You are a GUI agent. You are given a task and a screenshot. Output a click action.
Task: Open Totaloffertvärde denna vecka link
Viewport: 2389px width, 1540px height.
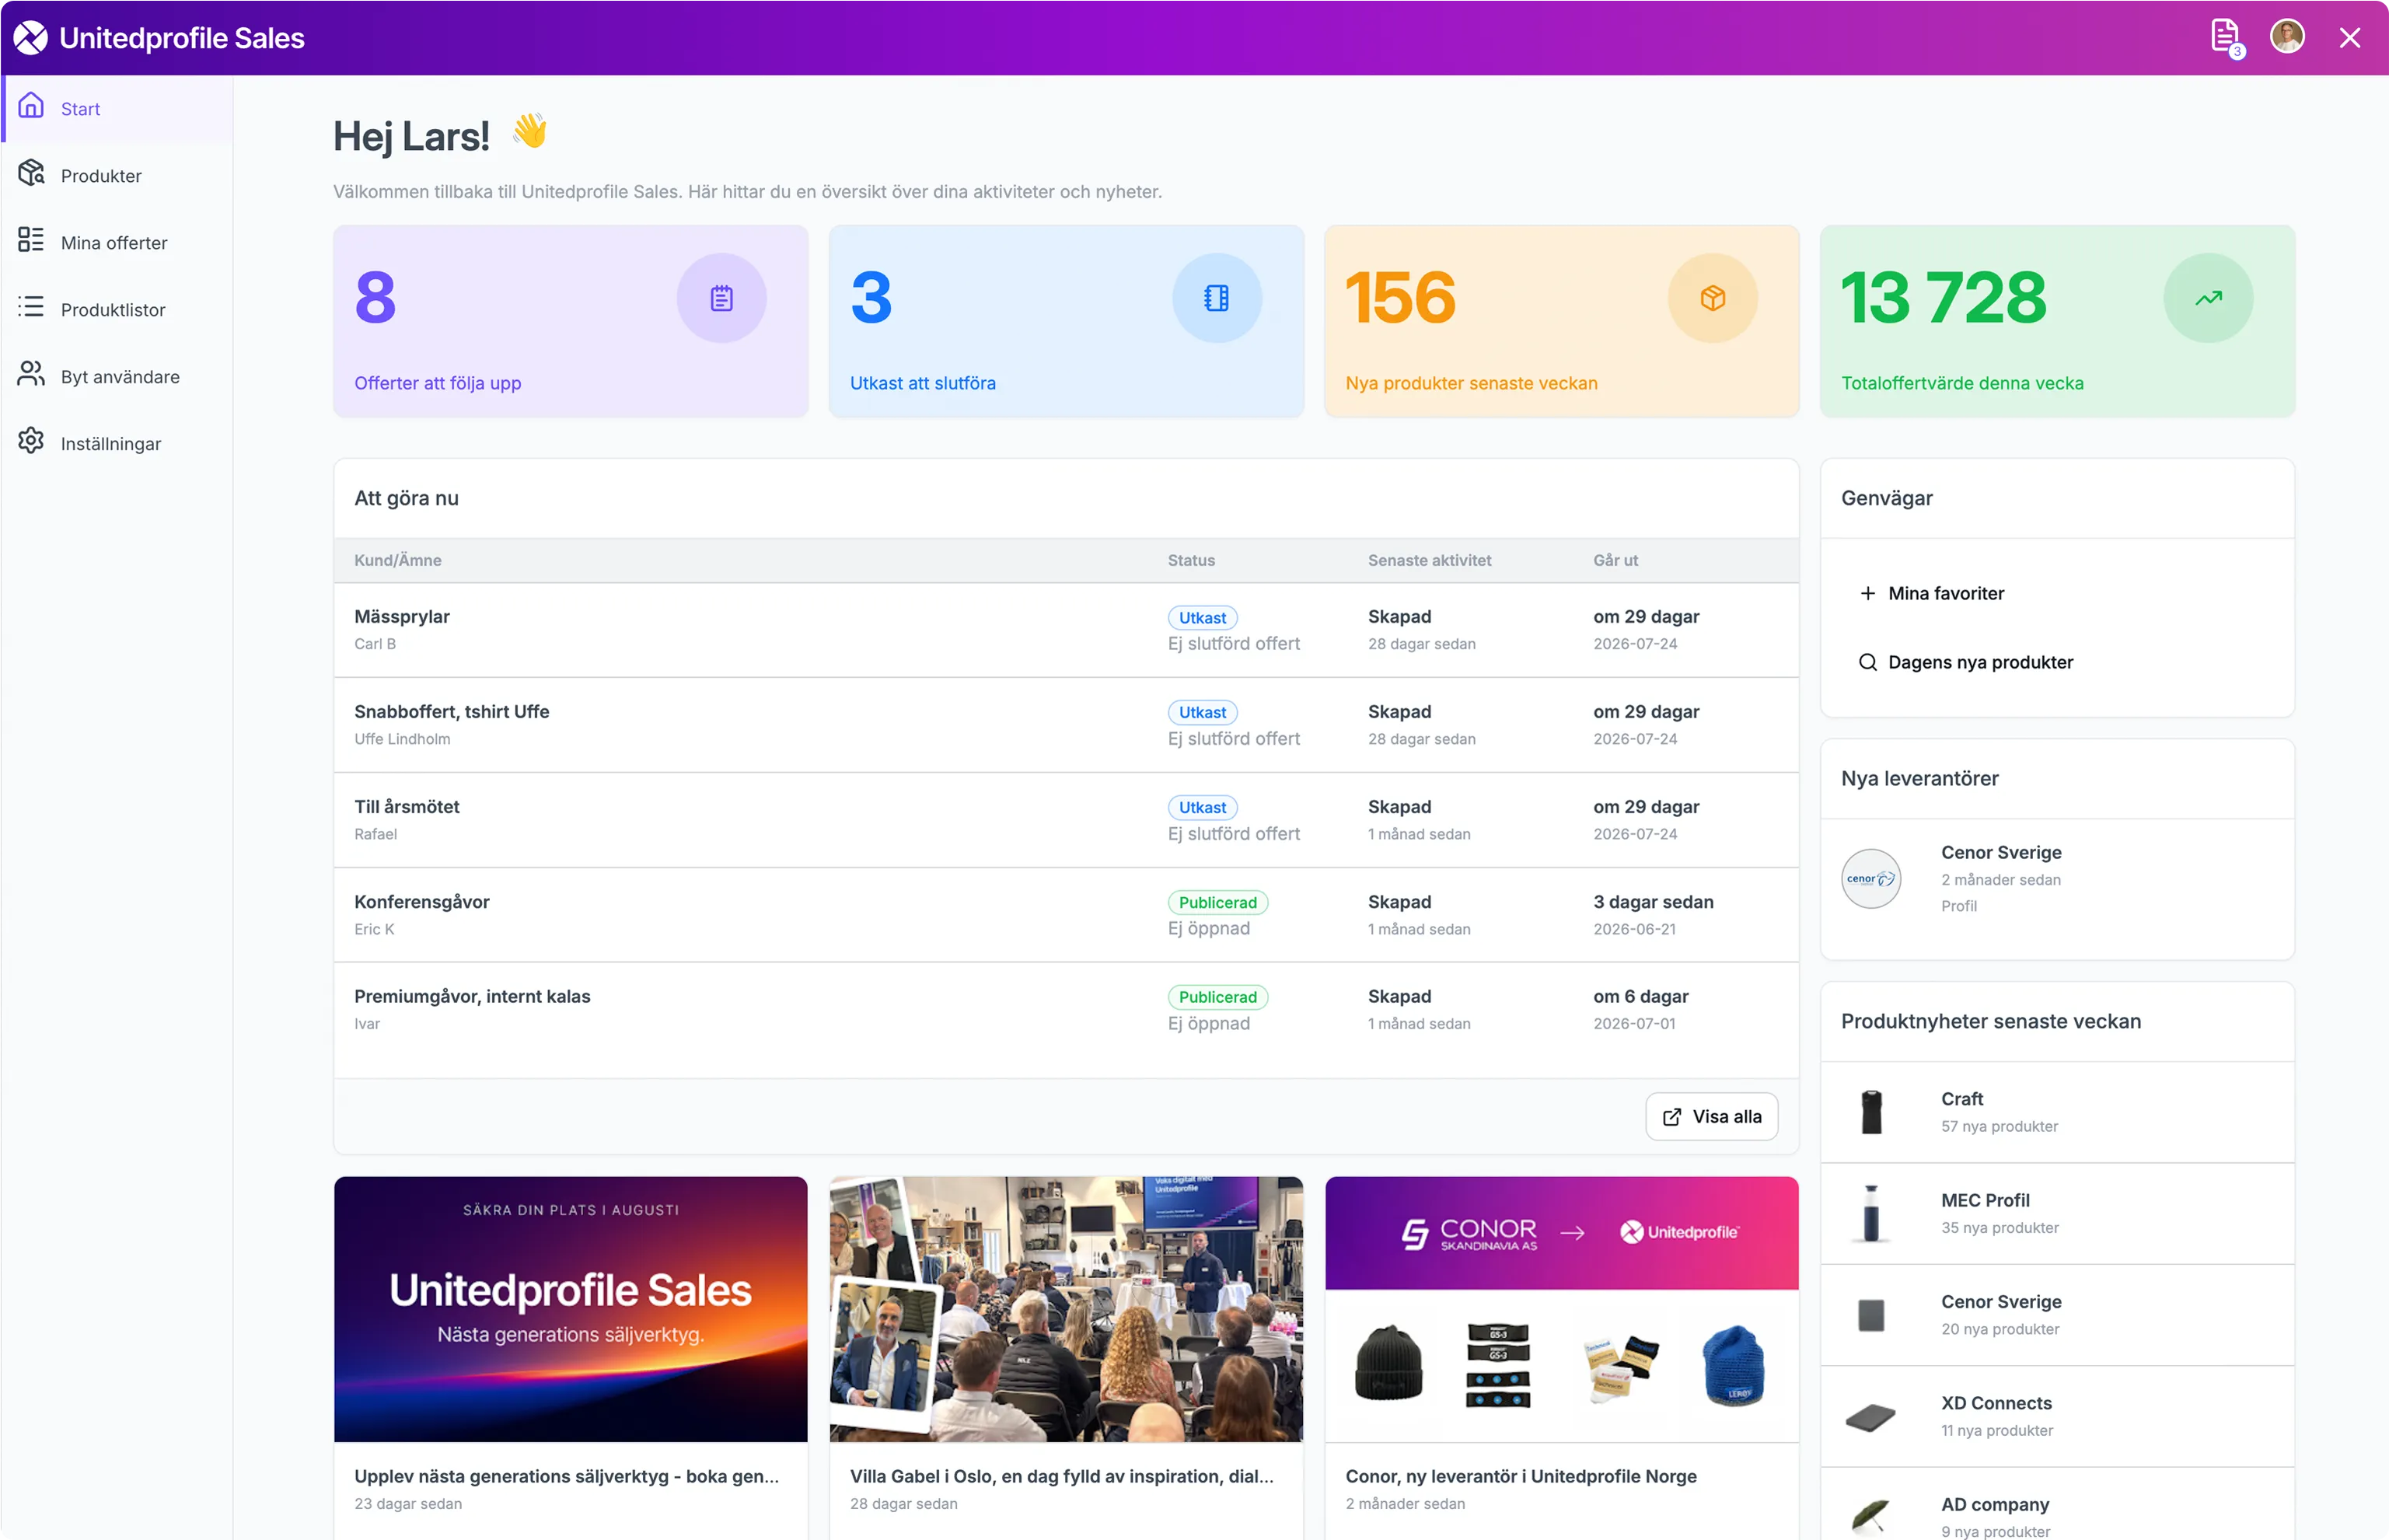click(x=1962, y=383)
